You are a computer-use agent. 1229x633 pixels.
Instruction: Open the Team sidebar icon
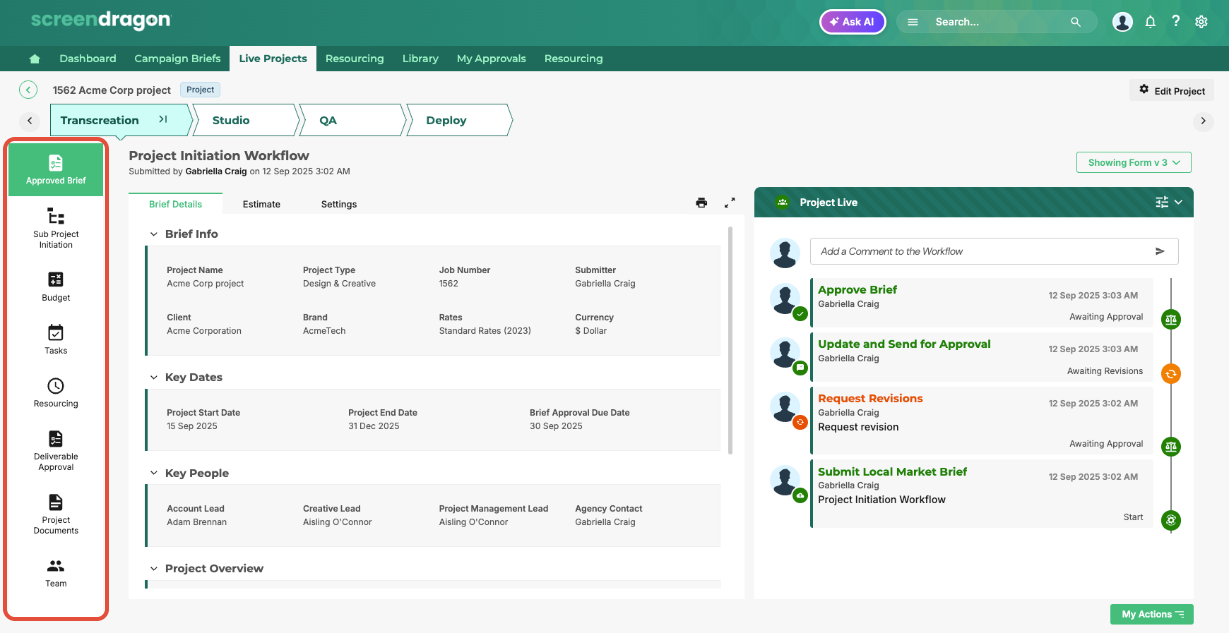click(x=56, y=572)
